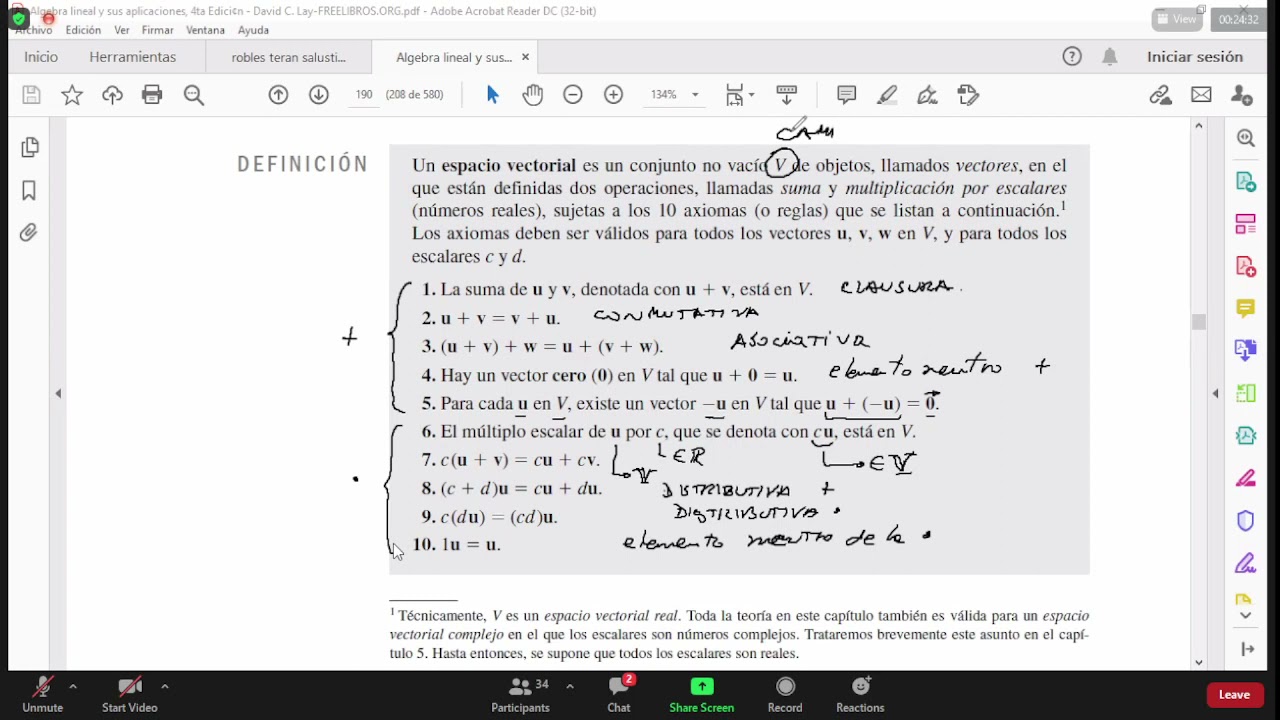
Task: Open Firmar menu
Action: point(158,30)
